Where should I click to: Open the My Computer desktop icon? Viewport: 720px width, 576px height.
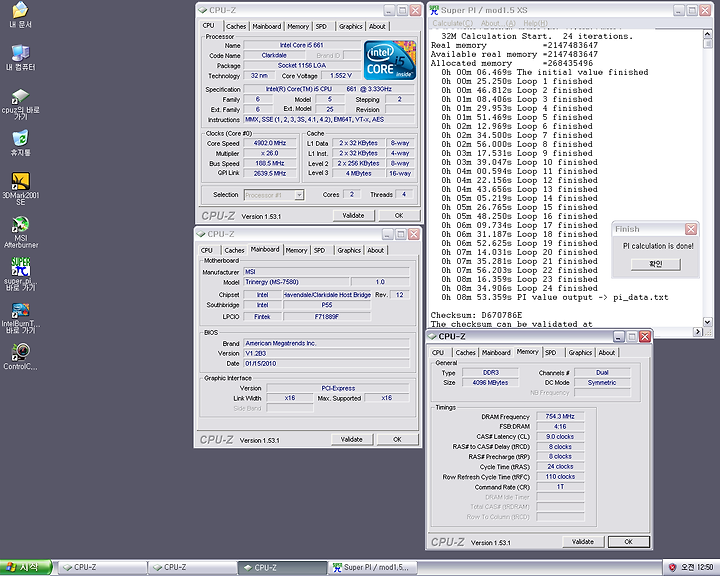click(20, 57)
